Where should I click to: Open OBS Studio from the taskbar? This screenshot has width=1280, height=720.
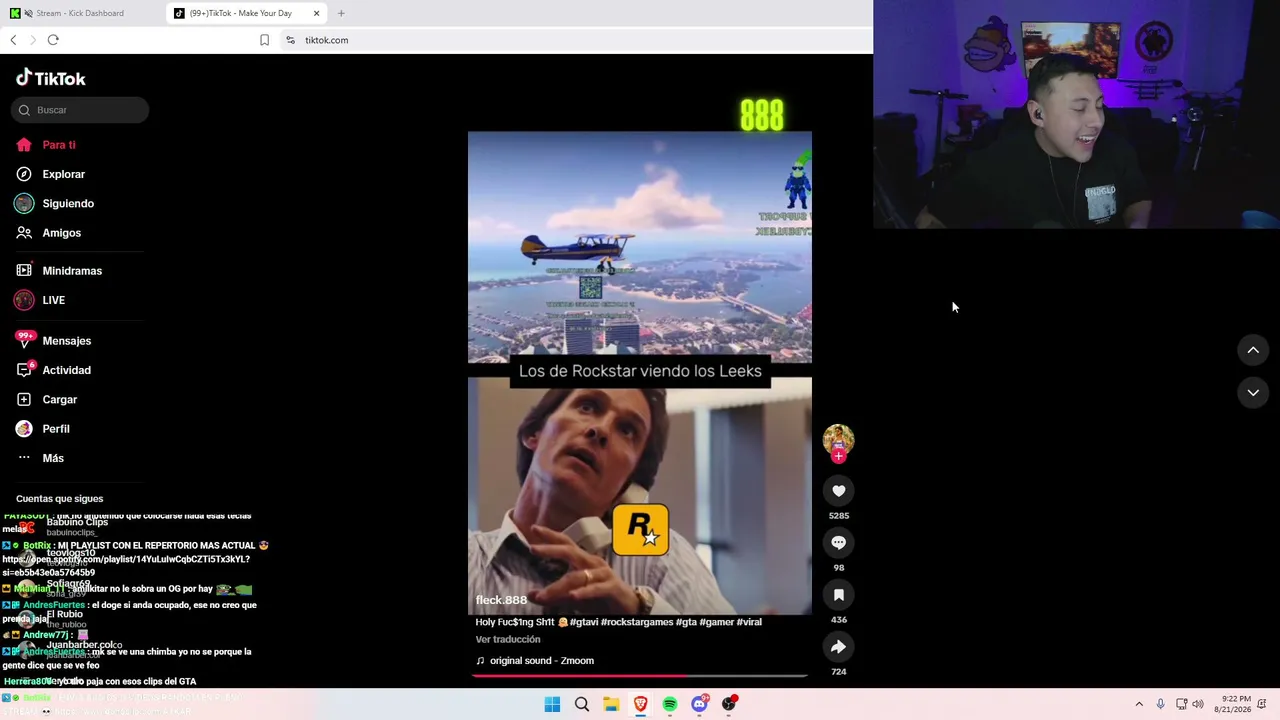(x=729, y=704)
